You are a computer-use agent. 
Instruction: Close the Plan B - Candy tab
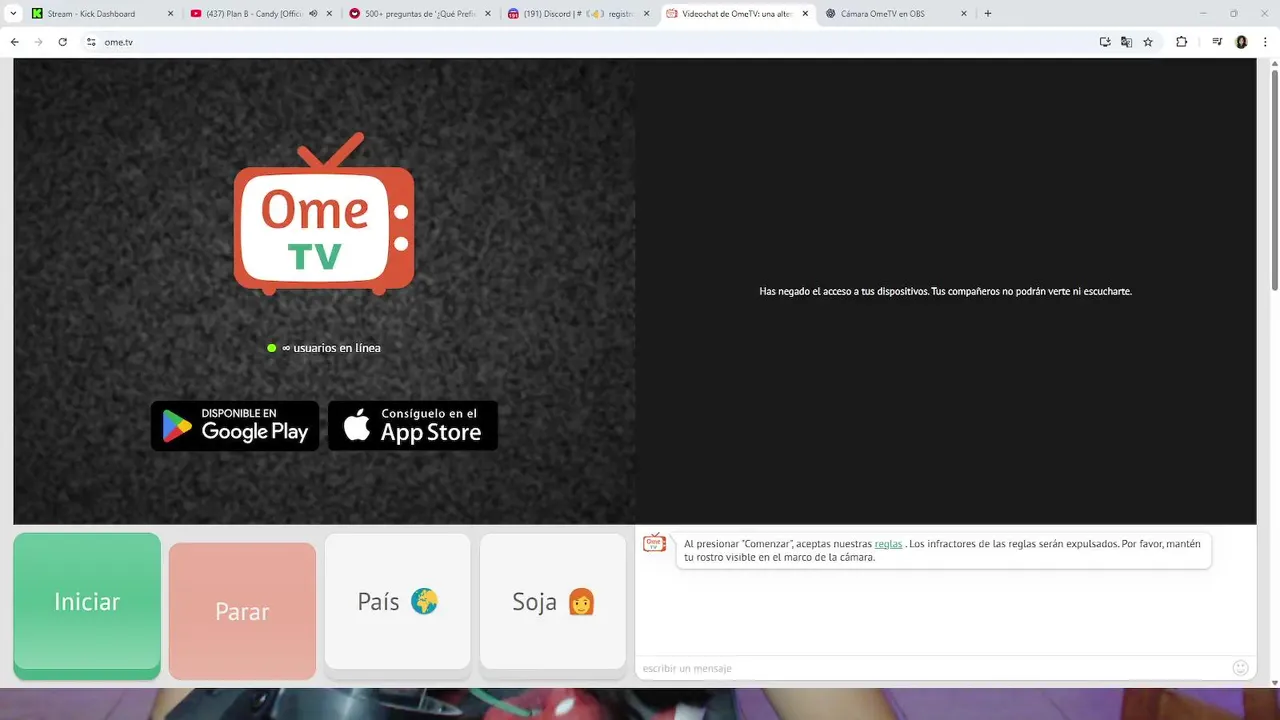(x=329, y=14)
